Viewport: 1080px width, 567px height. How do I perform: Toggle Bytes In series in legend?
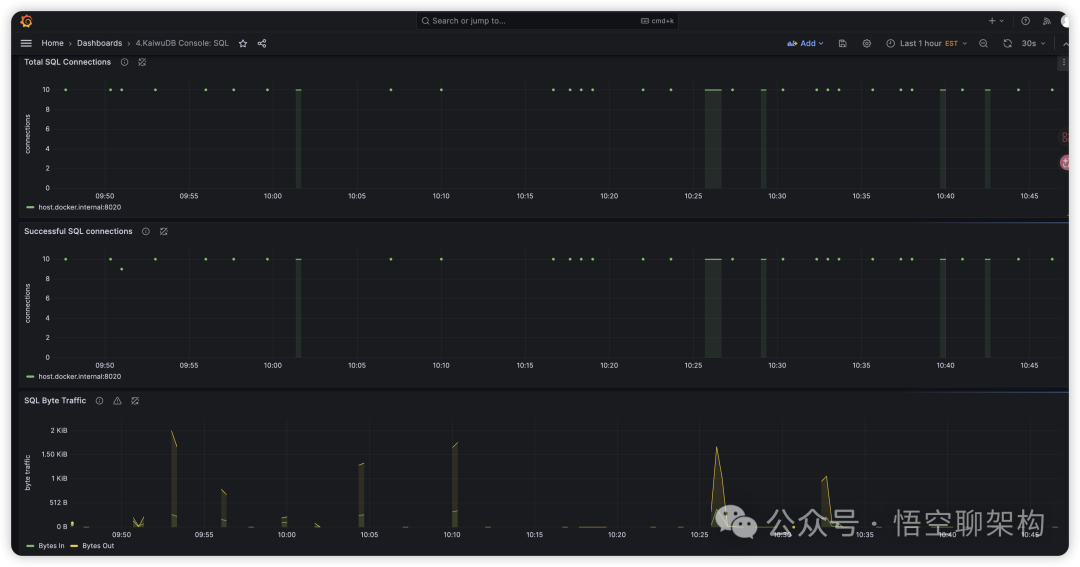(x=51, y=546)
